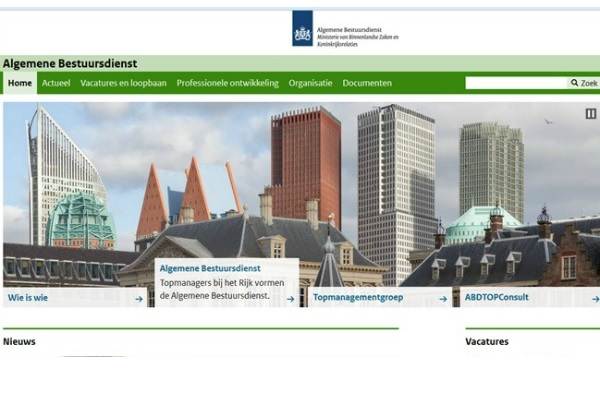Open the Actueel menu
Image resolution: width=600 pixels, height=400 pixels.
click(56, 83)
